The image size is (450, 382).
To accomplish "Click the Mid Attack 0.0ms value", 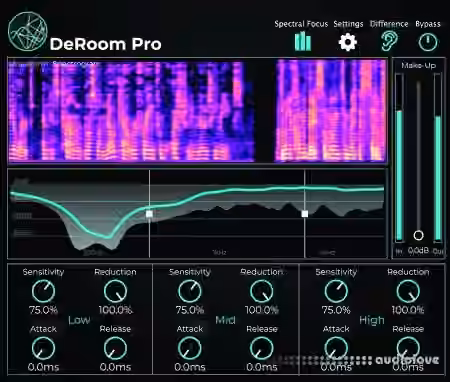I will (190, 367).
